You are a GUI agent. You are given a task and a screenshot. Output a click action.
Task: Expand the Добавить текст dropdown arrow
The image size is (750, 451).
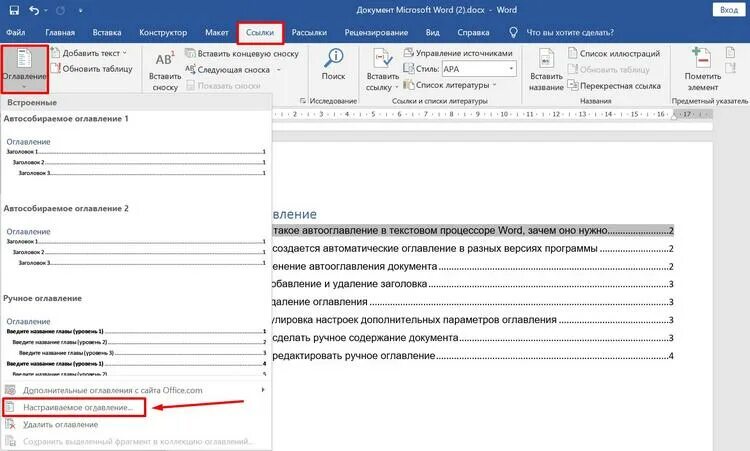(x=125, y=53)
